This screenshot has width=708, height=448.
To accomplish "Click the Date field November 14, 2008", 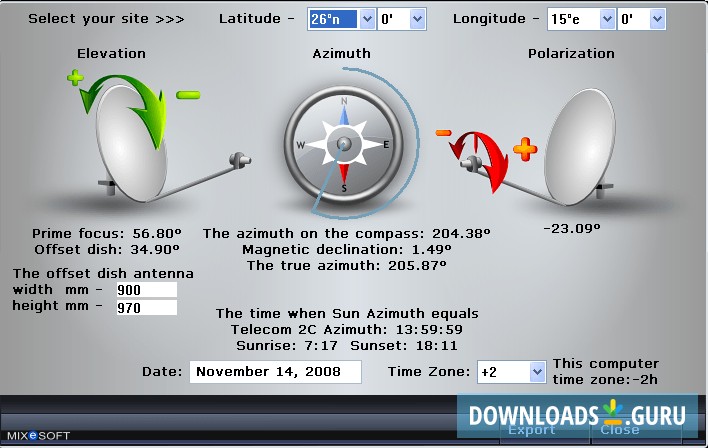I will click(275, 372).
